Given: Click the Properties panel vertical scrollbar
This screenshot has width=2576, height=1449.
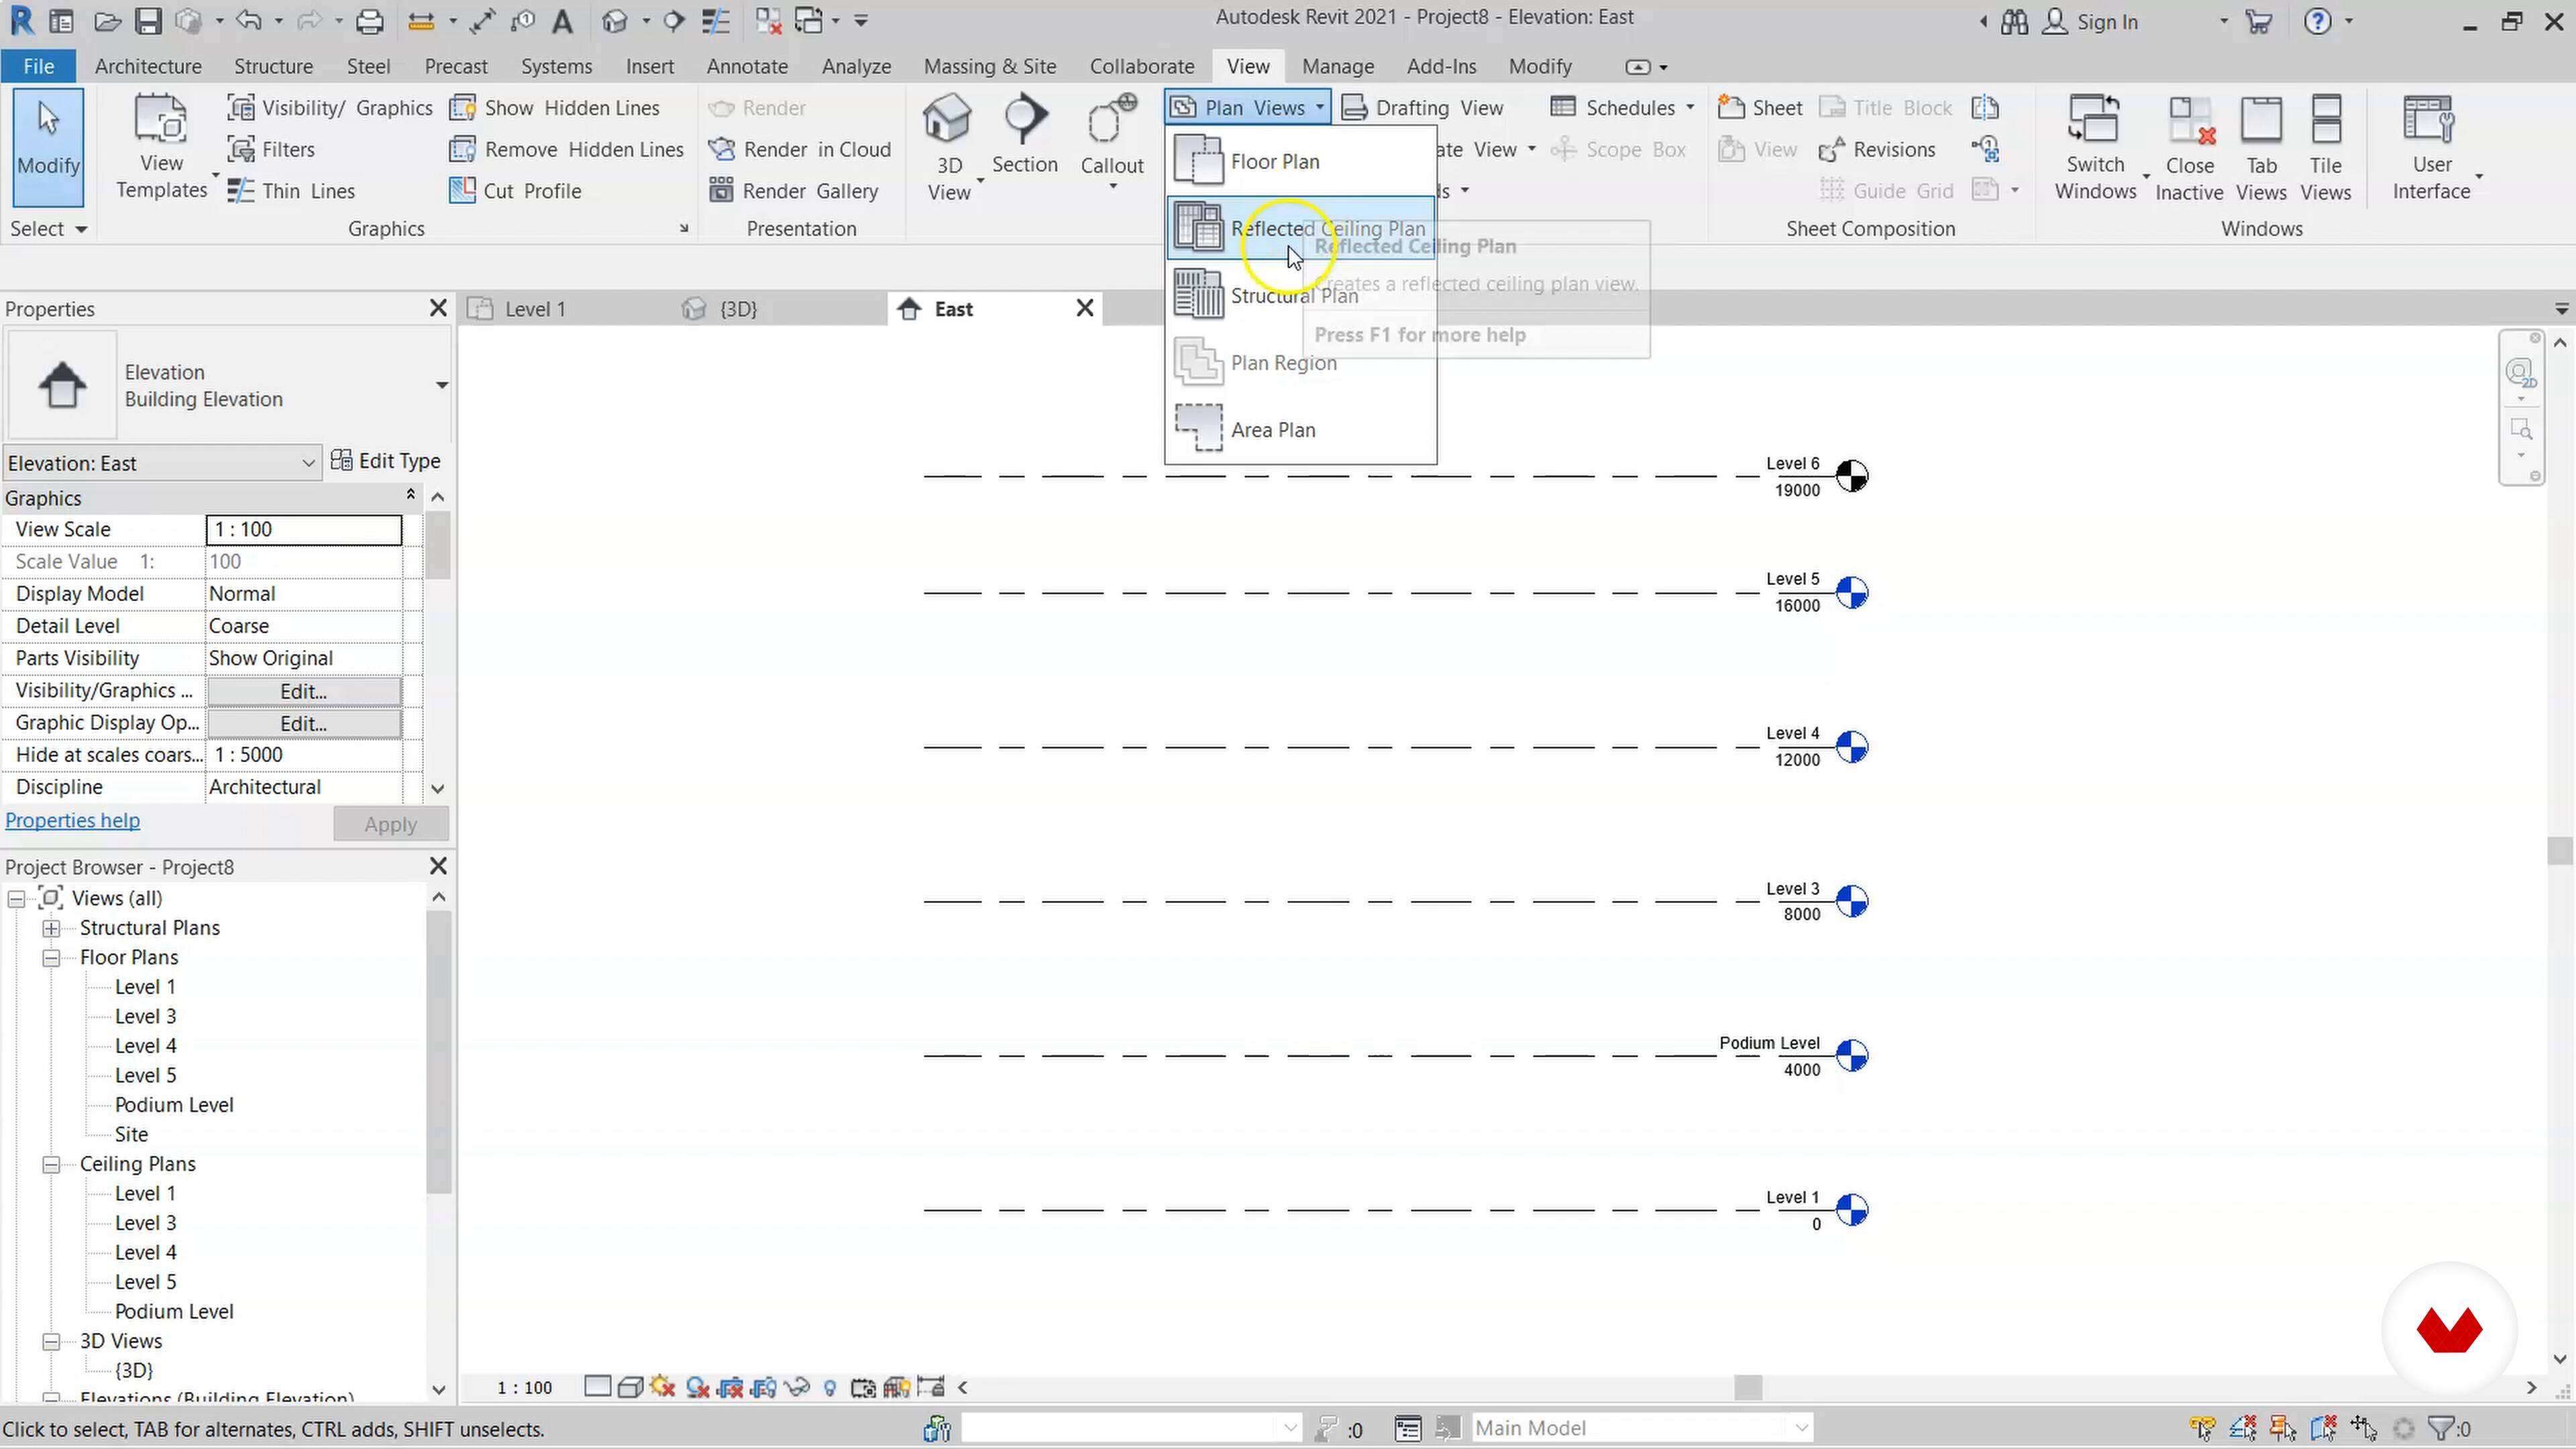Looking at the screenshot, I should tap(437, 546).
